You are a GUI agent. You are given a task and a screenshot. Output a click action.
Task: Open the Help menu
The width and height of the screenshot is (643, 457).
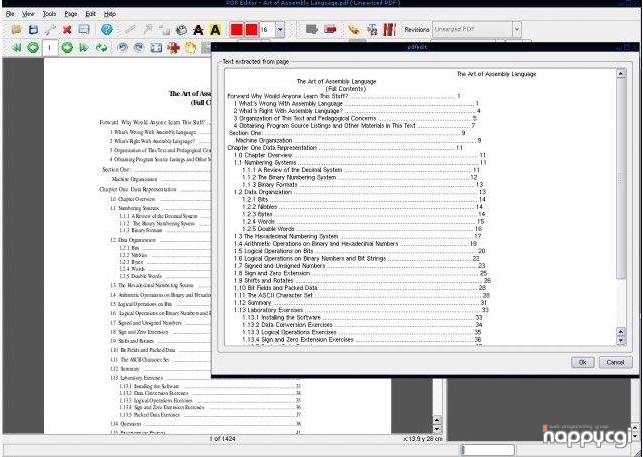[x=109, y=14]
